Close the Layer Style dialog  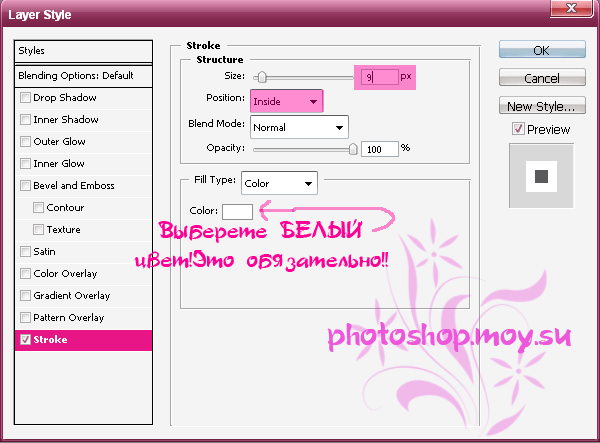[572, 8]
